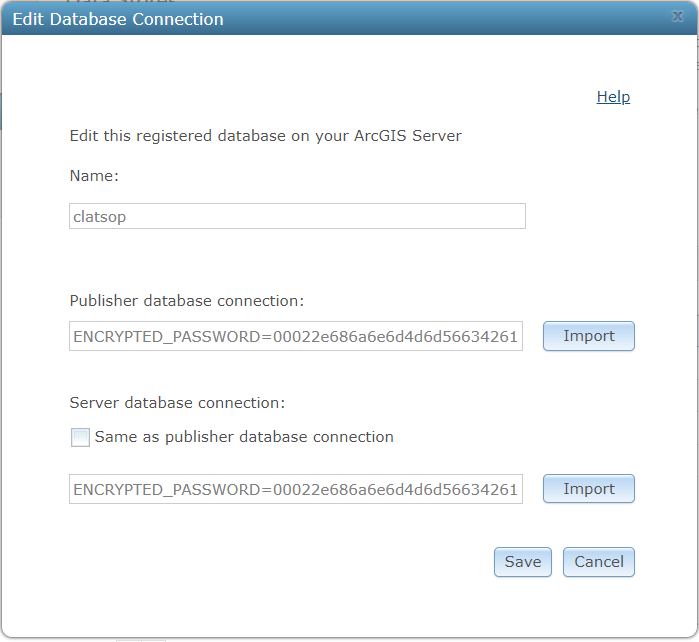Click blank dialog area left of Help

click(350, 97)
